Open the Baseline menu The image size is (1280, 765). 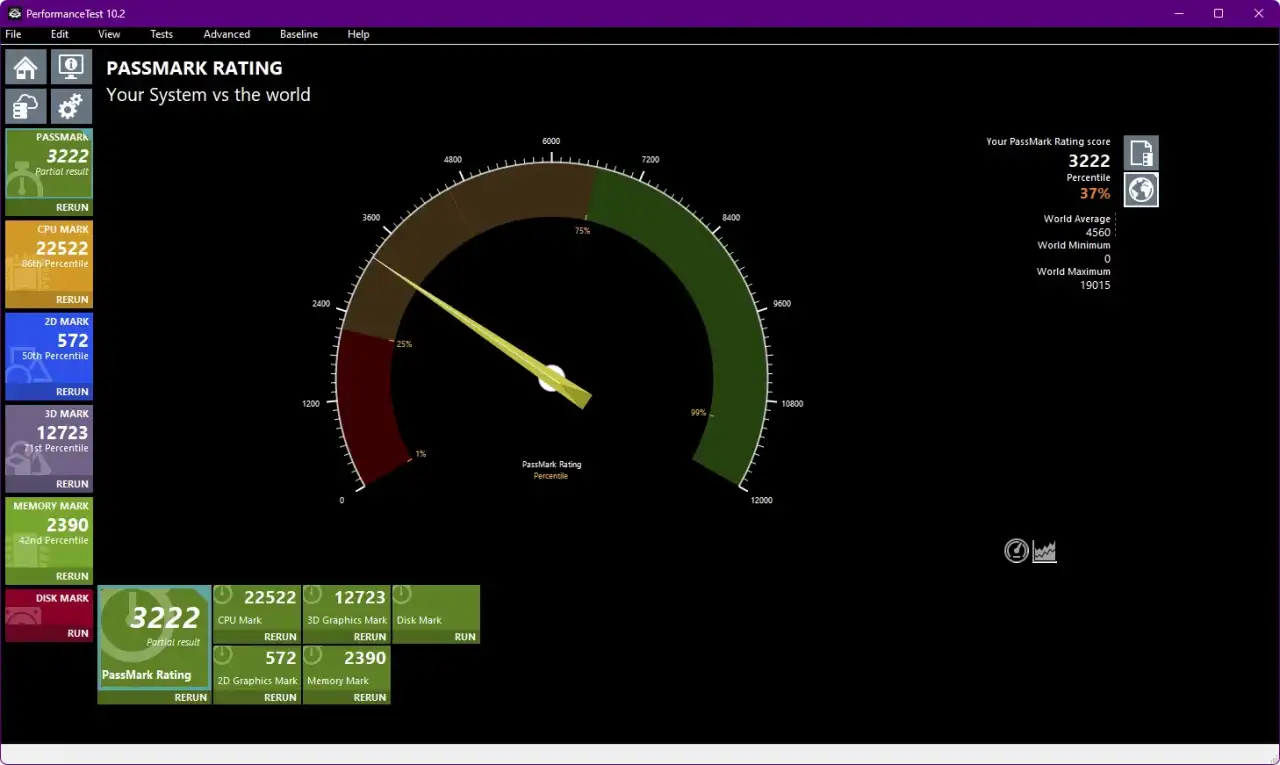pos(298,34)
